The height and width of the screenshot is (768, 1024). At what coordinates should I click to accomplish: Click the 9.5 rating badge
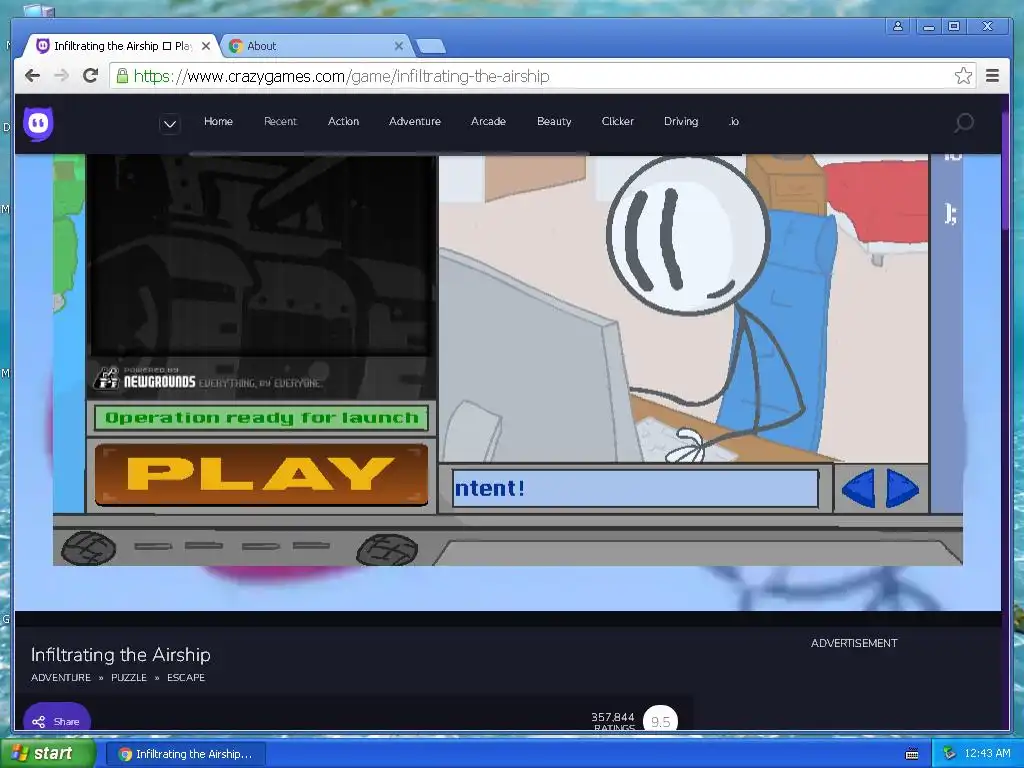[x=660, y=721]
